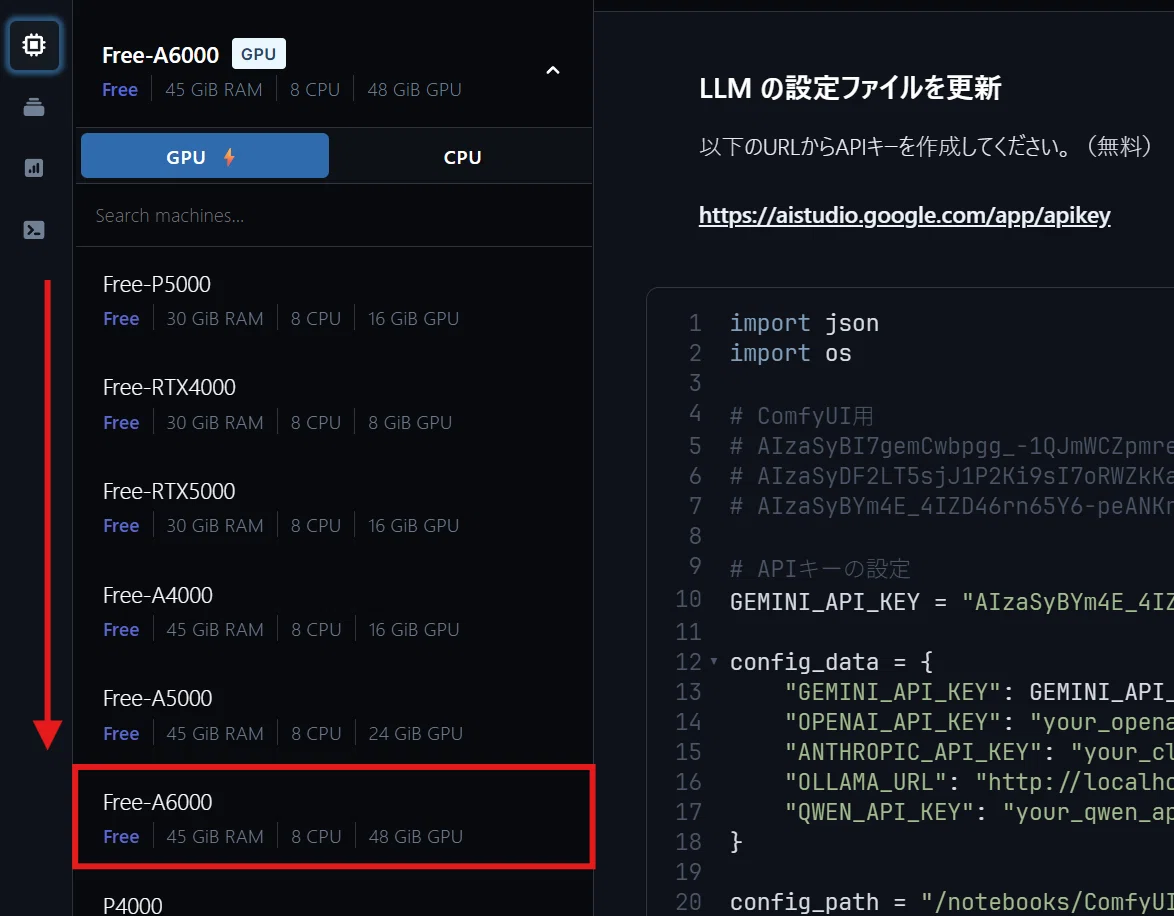Screen dimensions: 1174x916
Task: Click the '# ComfyUI用' comment line
Action: point(801,416)
